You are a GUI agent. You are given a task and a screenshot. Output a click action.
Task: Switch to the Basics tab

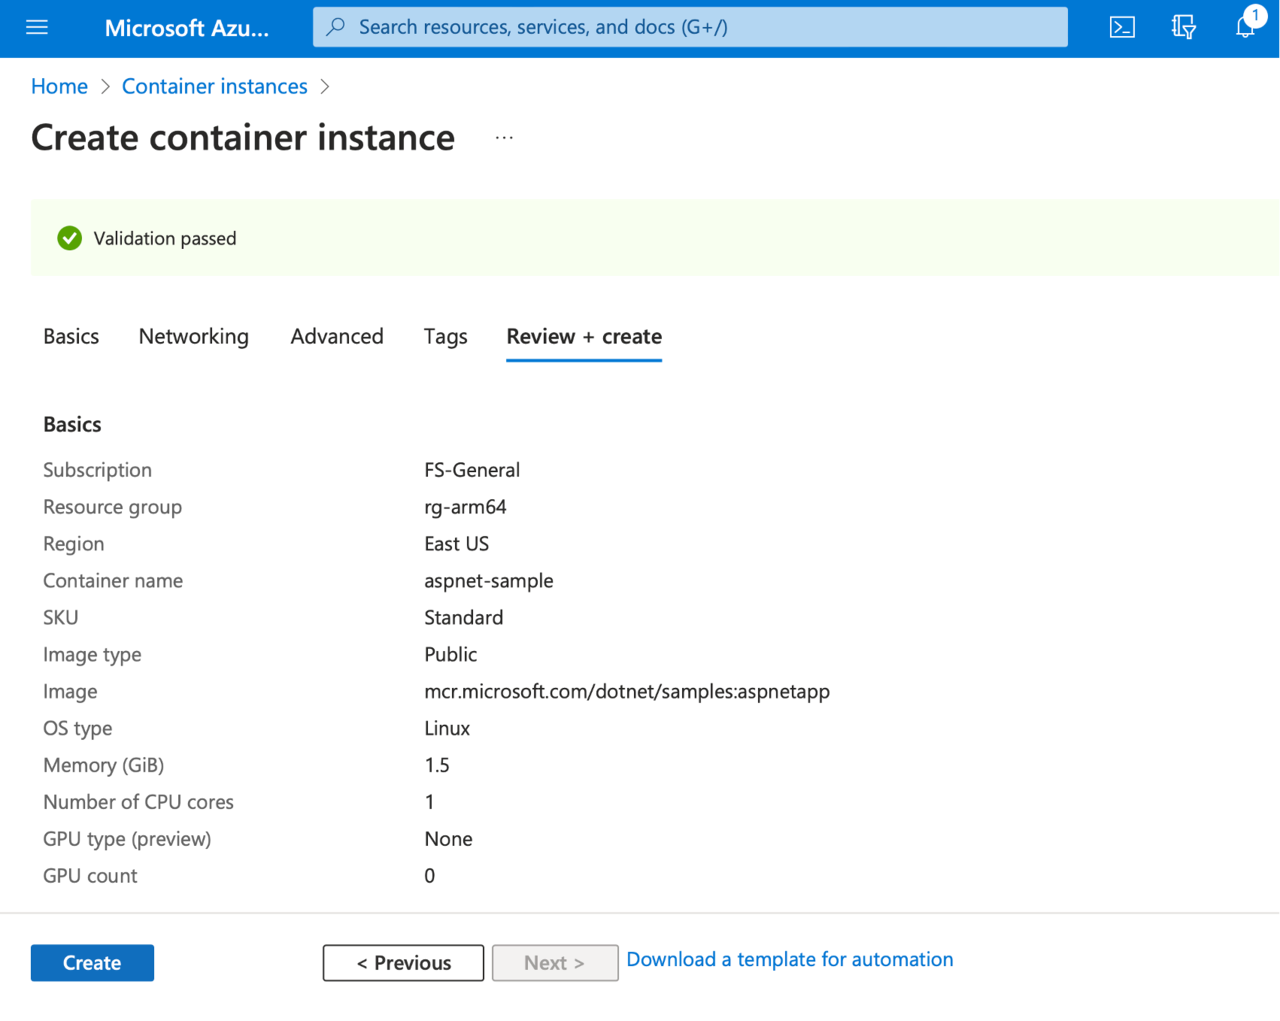click(x=70, y=337)
